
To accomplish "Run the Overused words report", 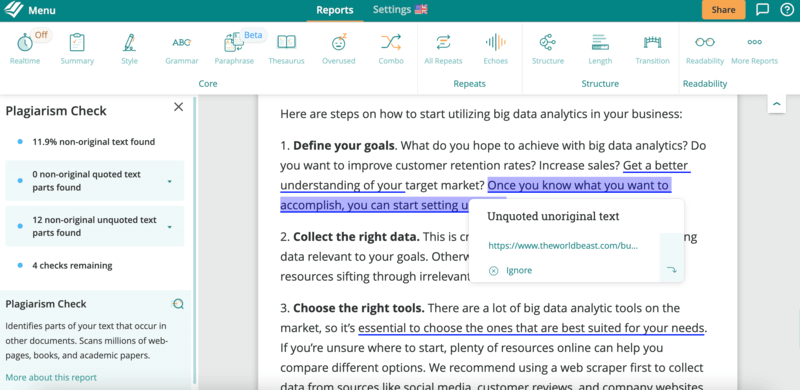I will point(338,49).
